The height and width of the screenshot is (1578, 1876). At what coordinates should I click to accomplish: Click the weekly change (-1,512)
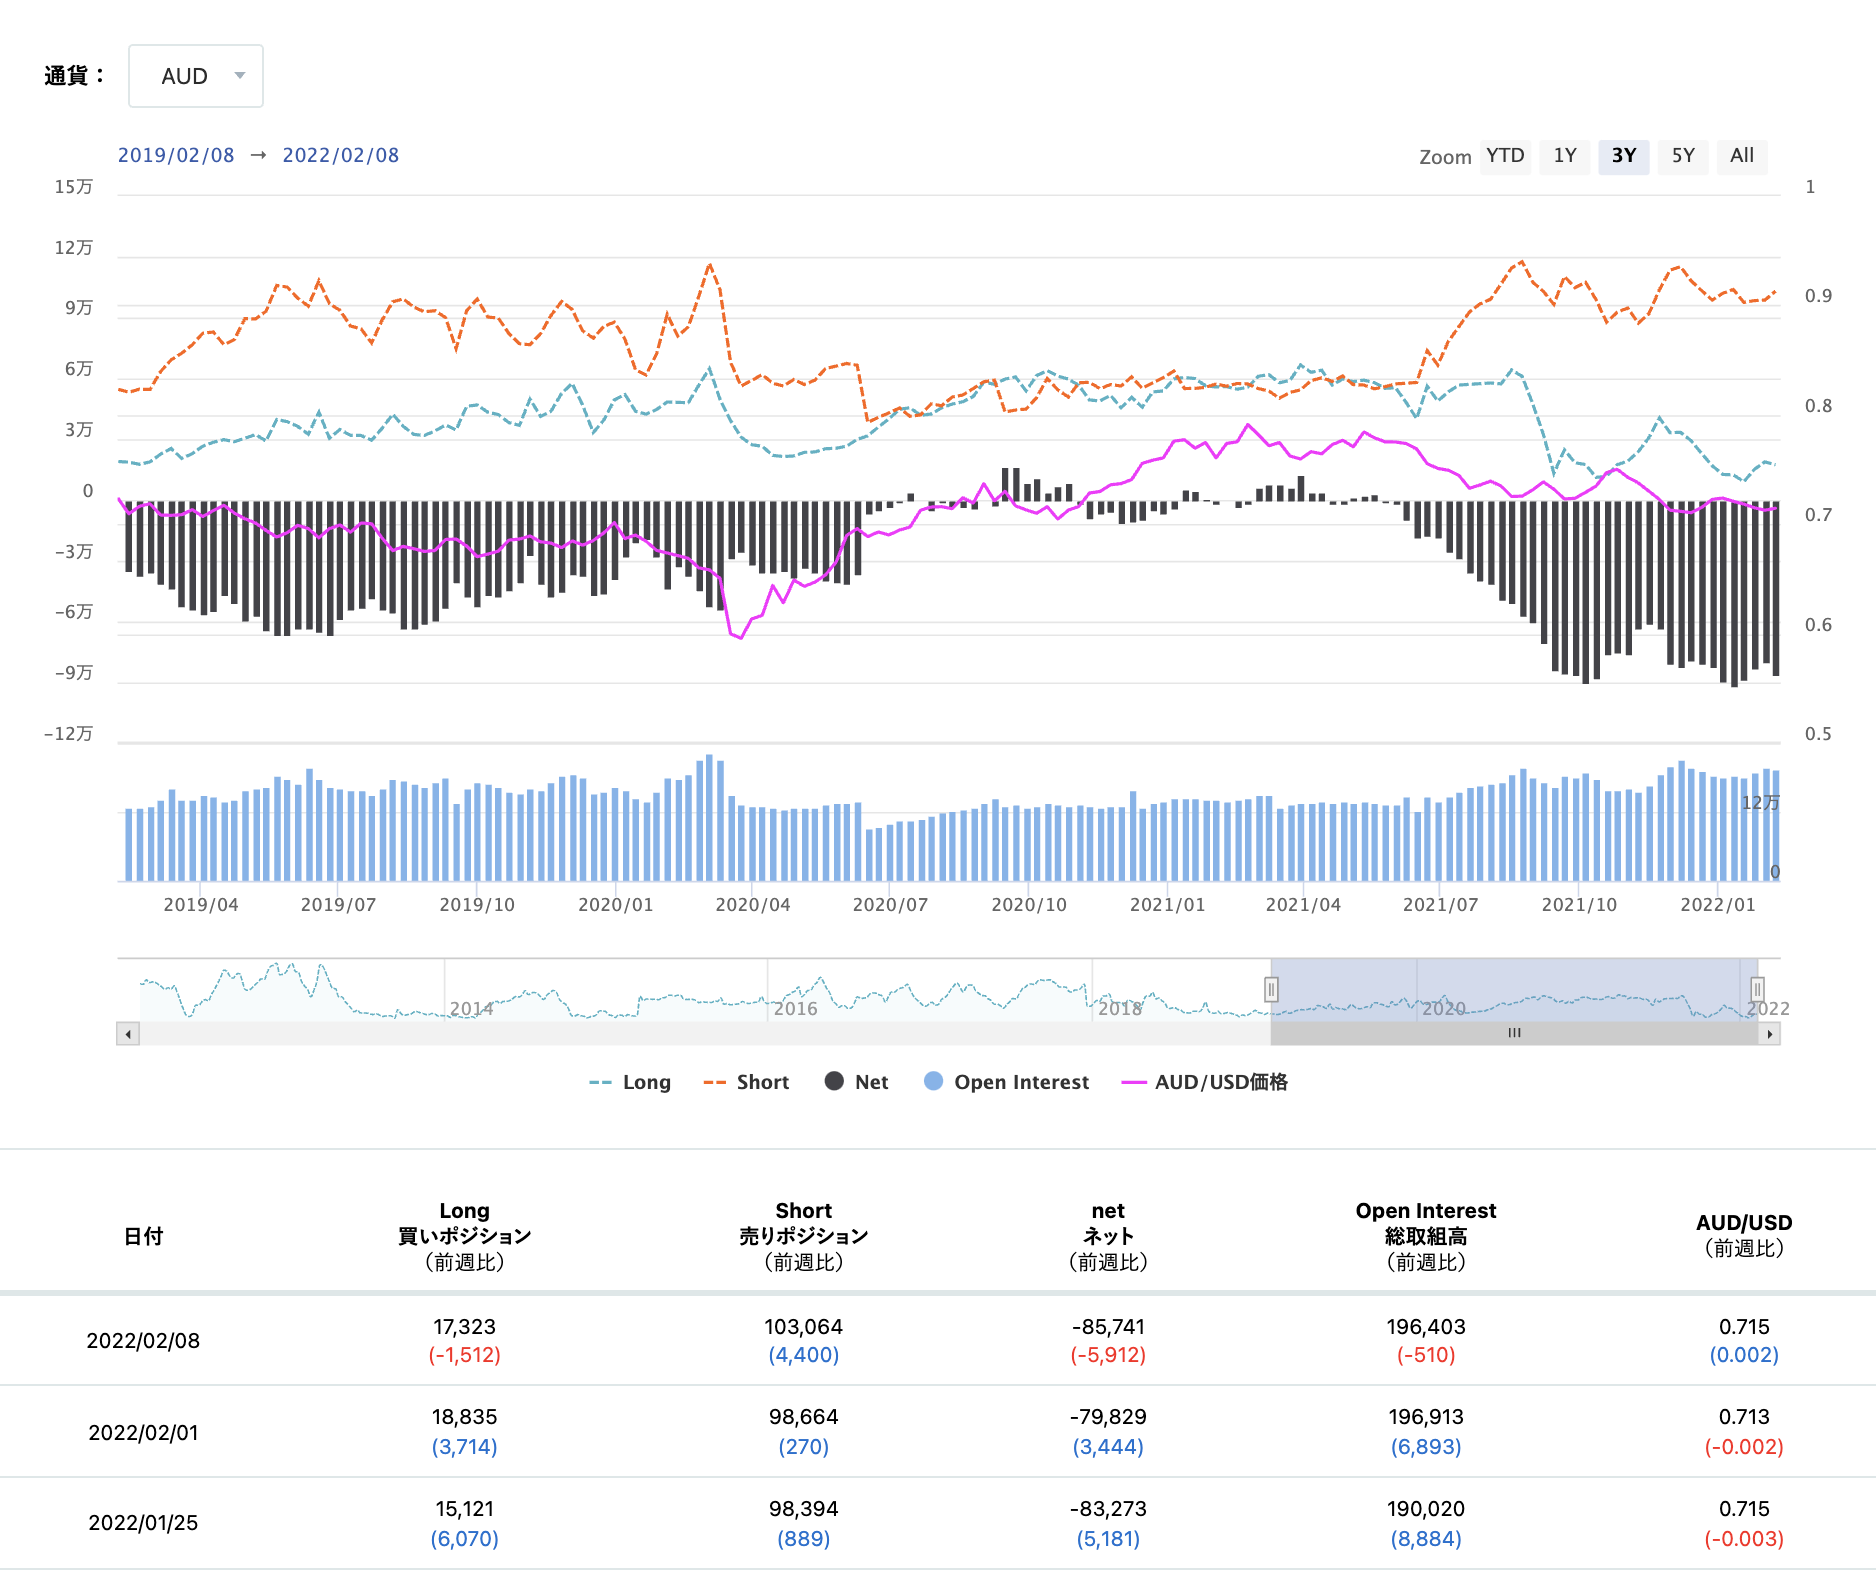pos(464,1355)
